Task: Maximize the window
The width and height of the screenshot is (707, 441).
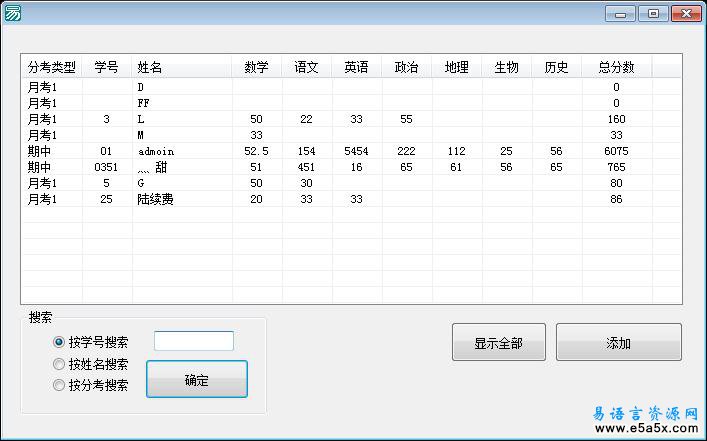Action: coord(653,14)
